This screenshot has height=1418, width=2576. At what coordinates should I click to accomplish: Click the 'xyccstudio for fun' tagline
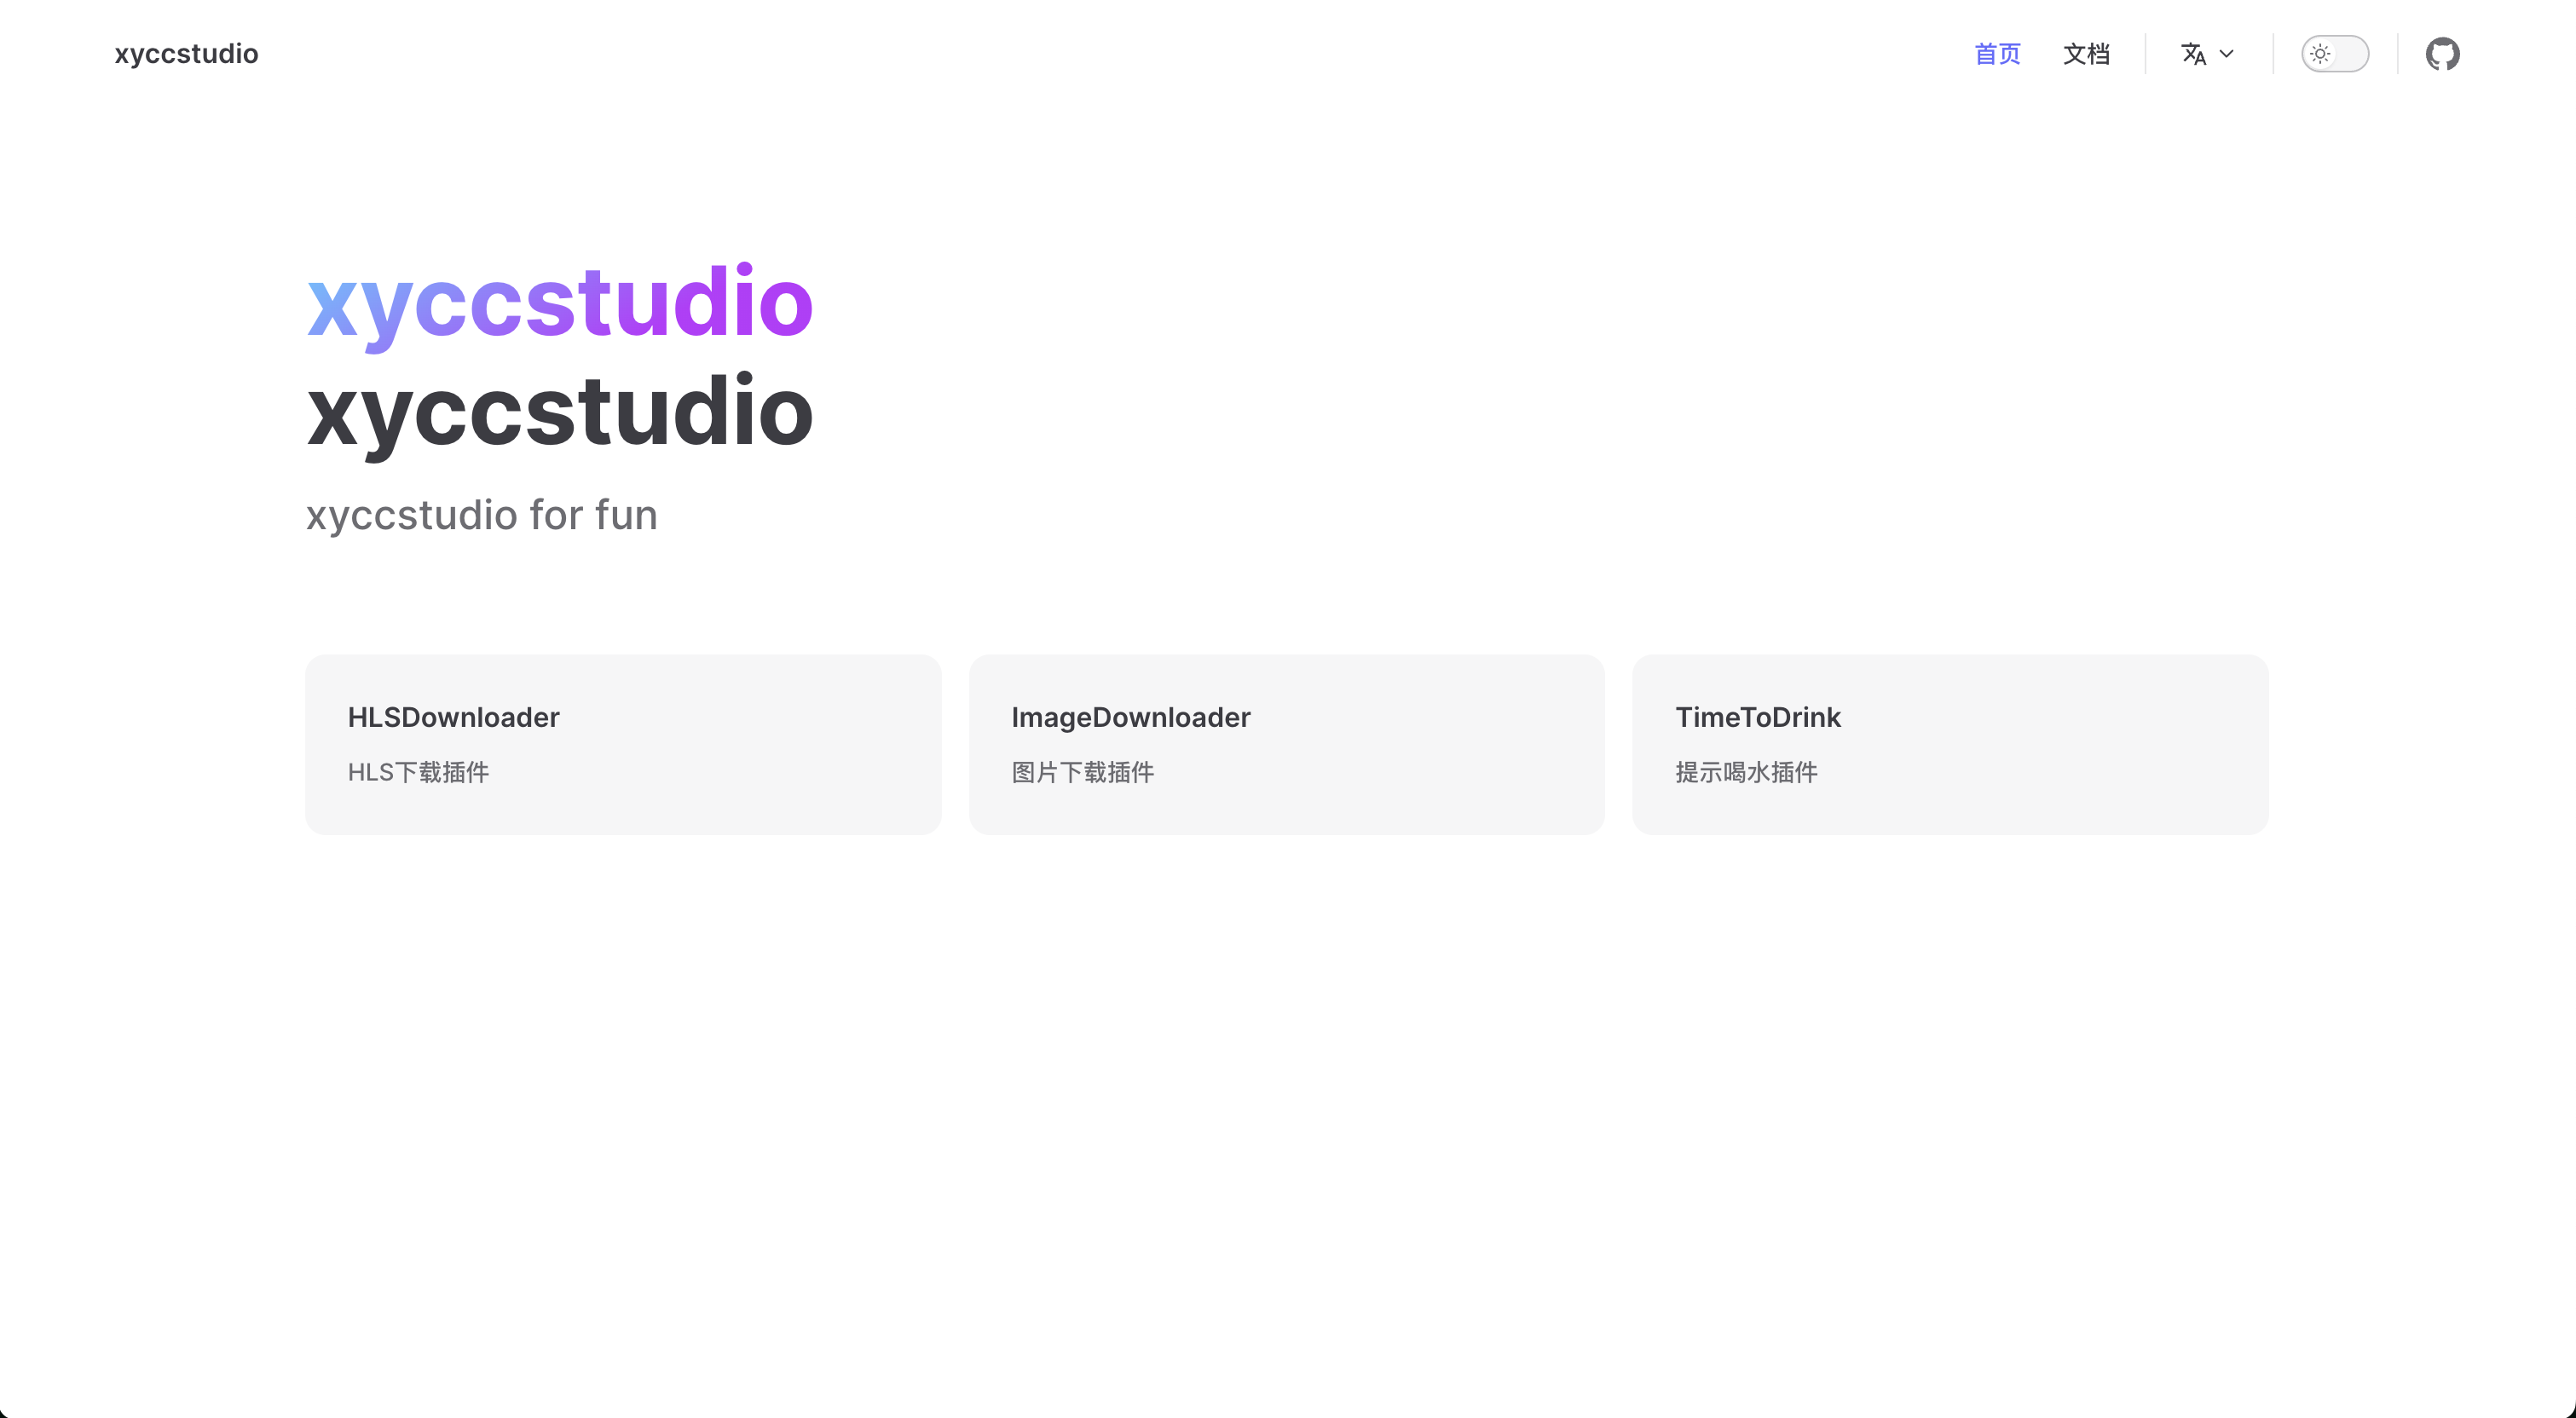[x=482, y=516]
